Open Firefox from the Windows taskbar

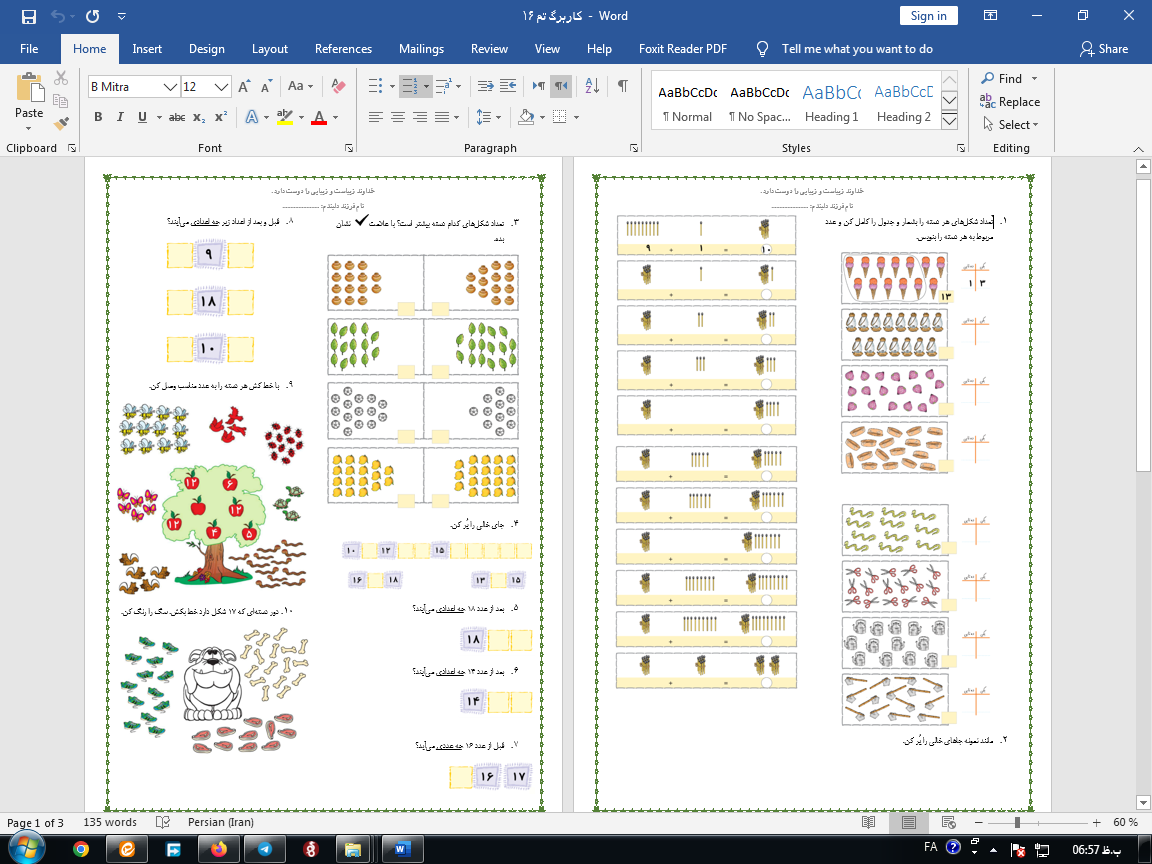[x=219, y=849]
